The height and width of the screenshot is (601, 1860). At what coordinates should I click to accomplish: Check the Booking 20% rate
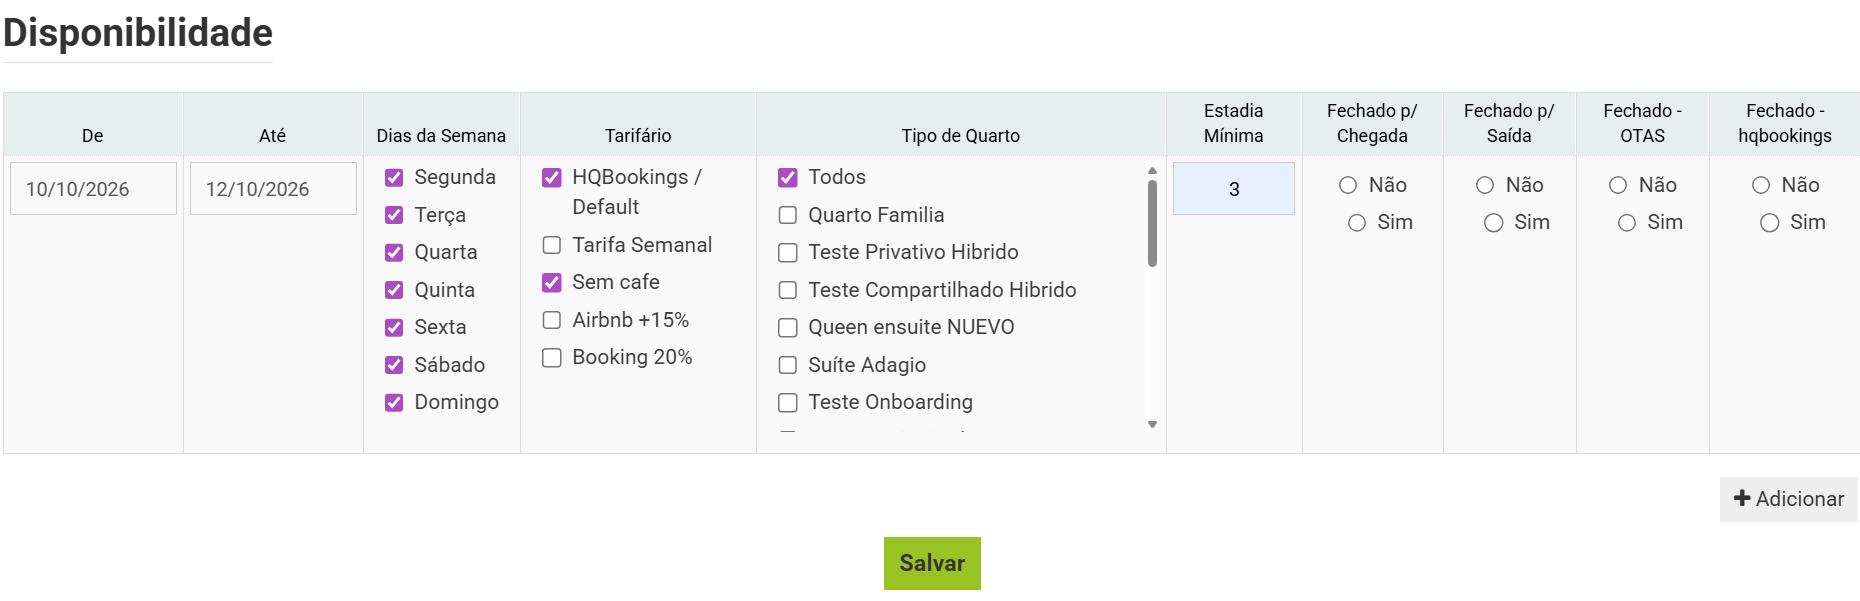552,358
